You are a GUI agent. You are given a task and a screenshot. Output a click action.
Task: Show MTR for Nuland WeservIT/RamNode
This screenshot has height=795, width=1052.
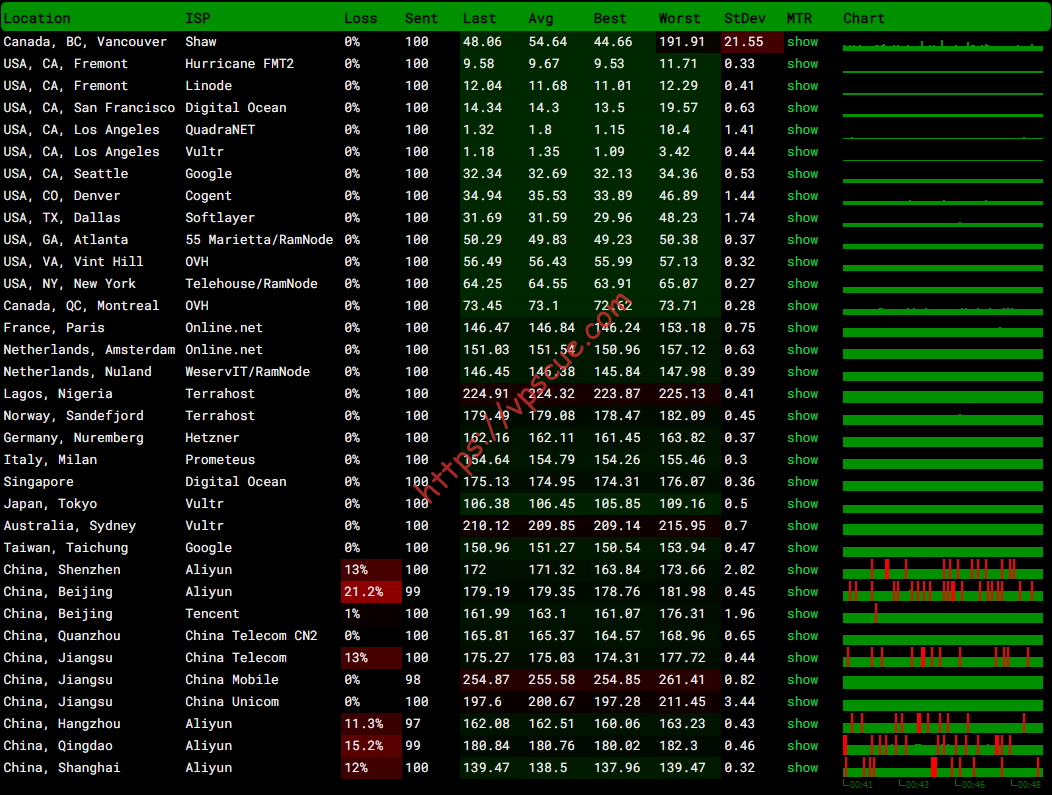click(802, 372)
